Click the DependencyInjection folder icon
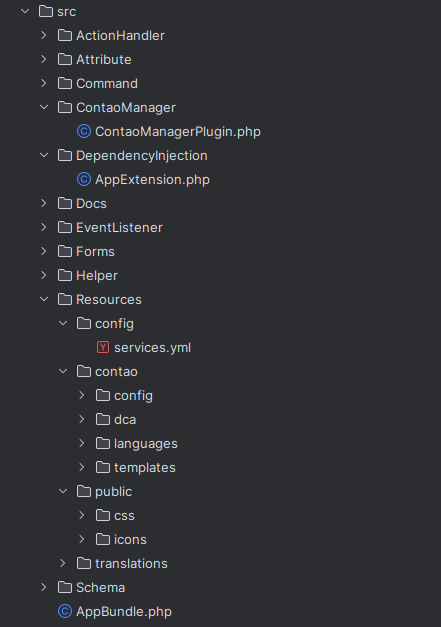The height and width of the screenshot is (627, 441). pos(65,155)
